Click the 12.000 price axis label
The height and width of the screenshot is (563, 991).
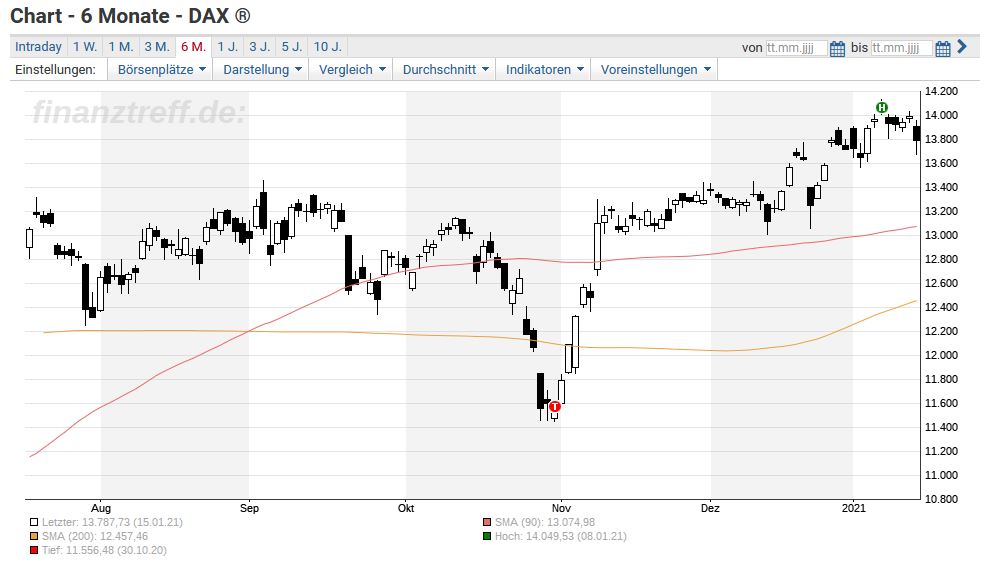point(941,355)
